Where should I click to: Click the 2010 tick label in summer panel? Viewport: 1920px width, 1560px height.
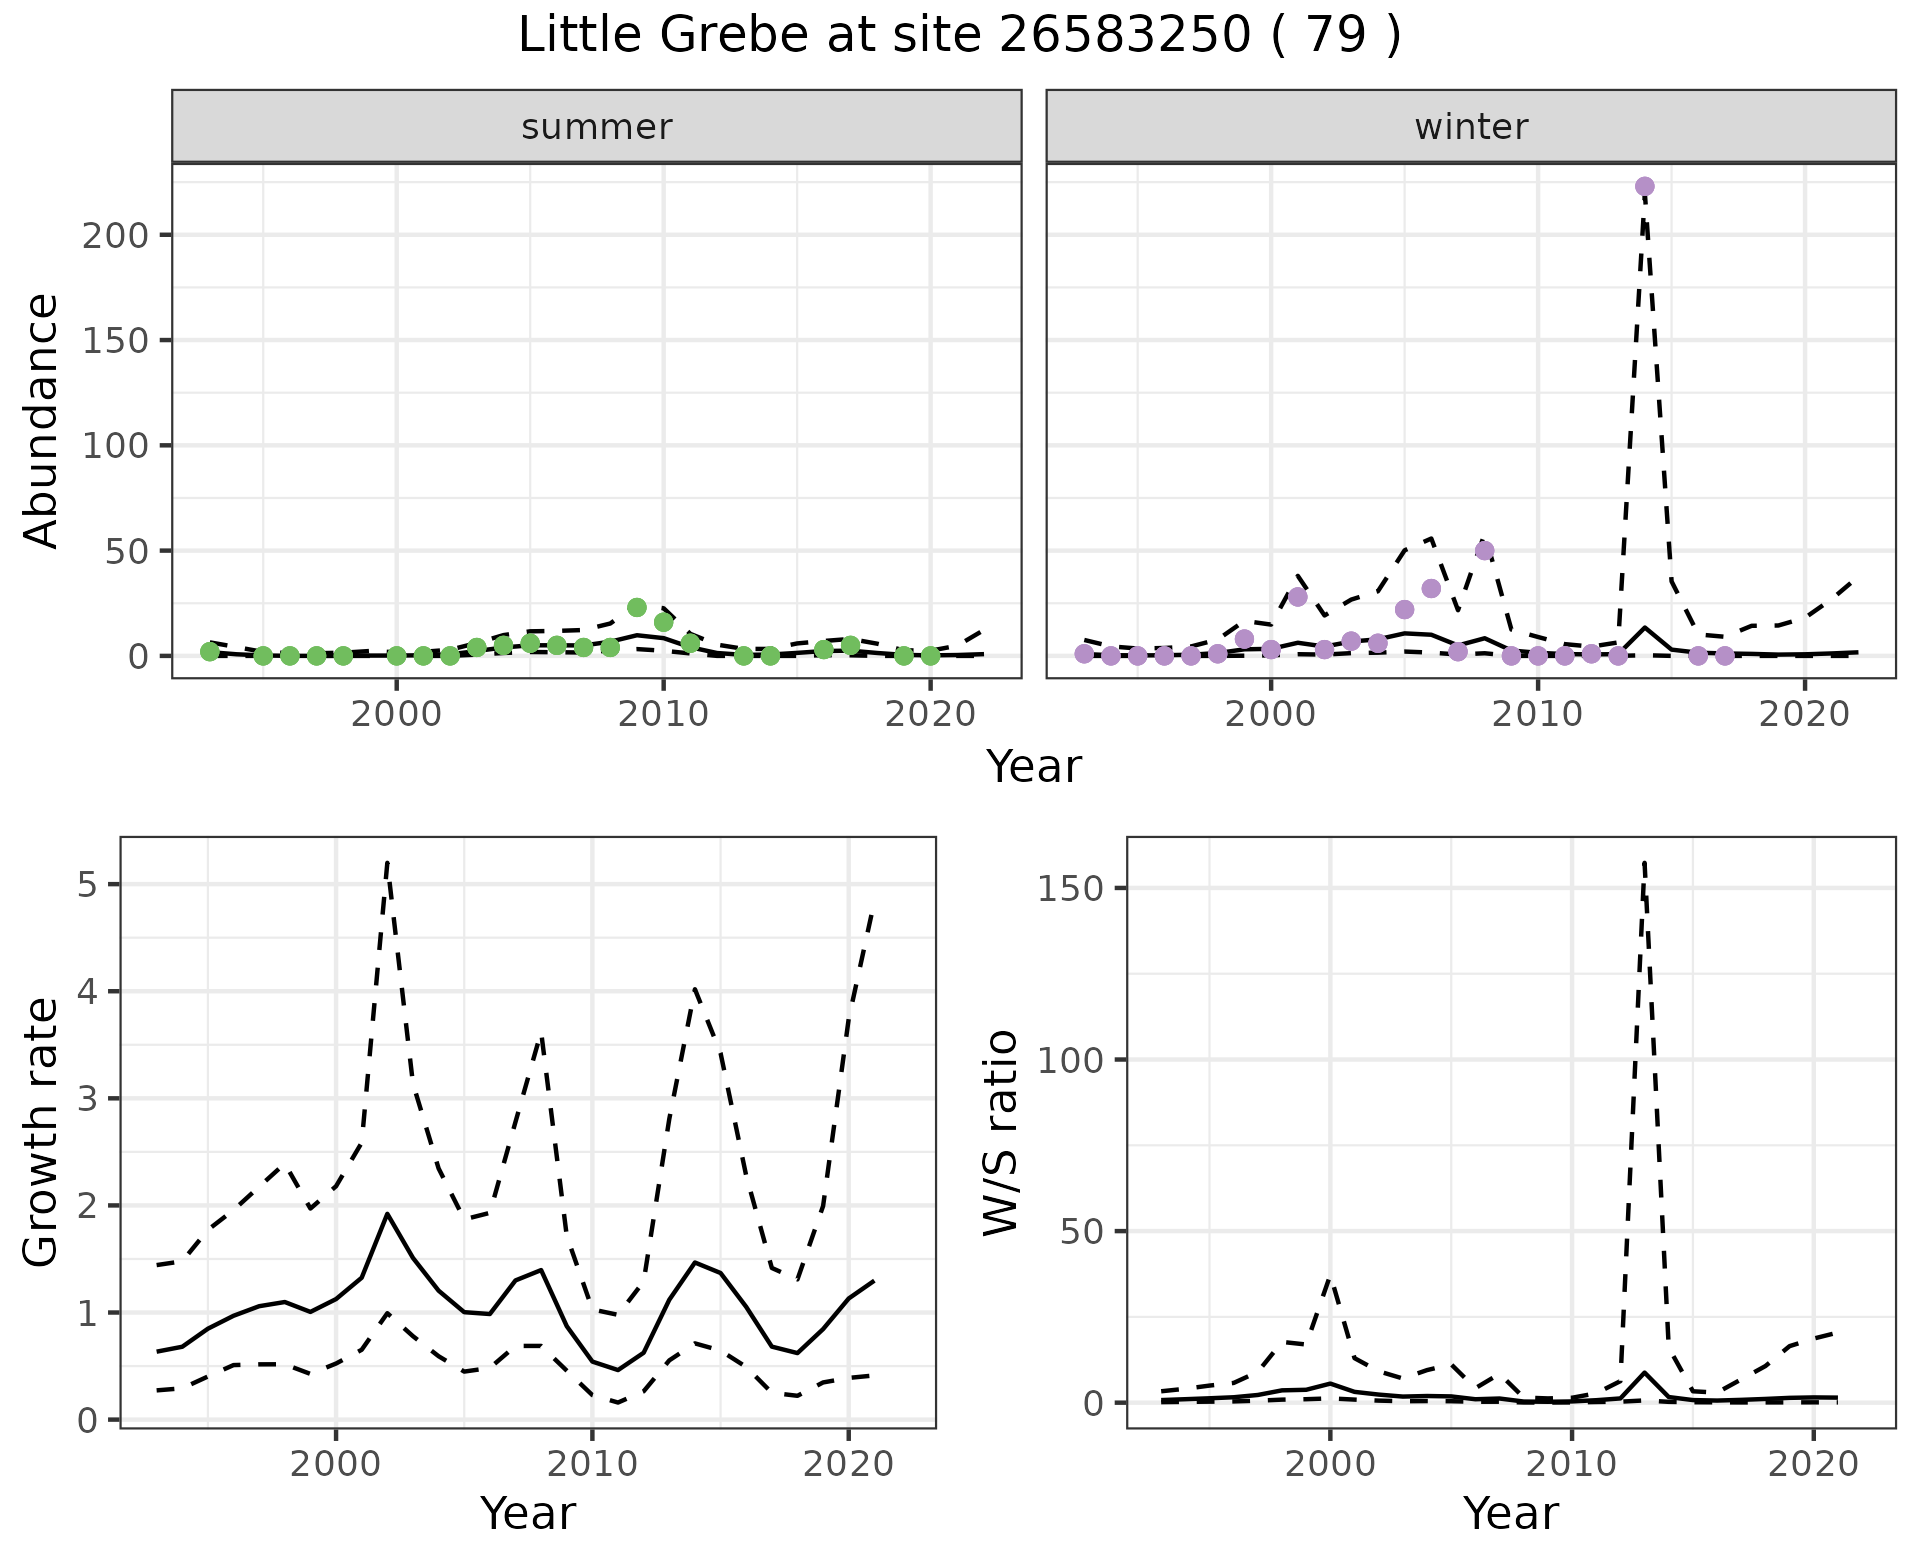[x=663, y=715]
